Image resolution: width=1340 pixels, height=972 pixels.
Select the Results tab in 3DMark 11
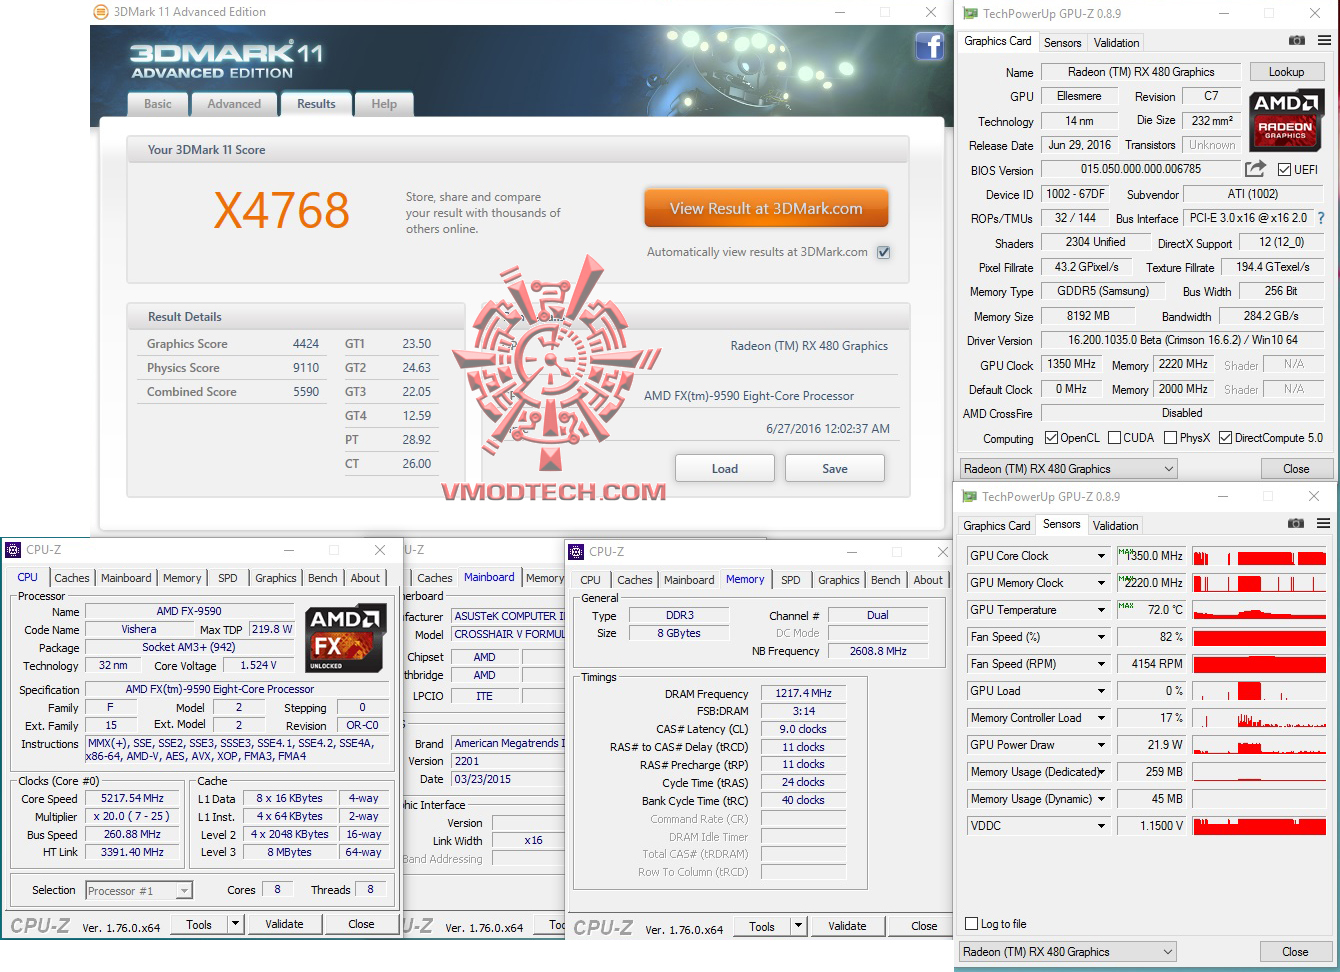316,103
